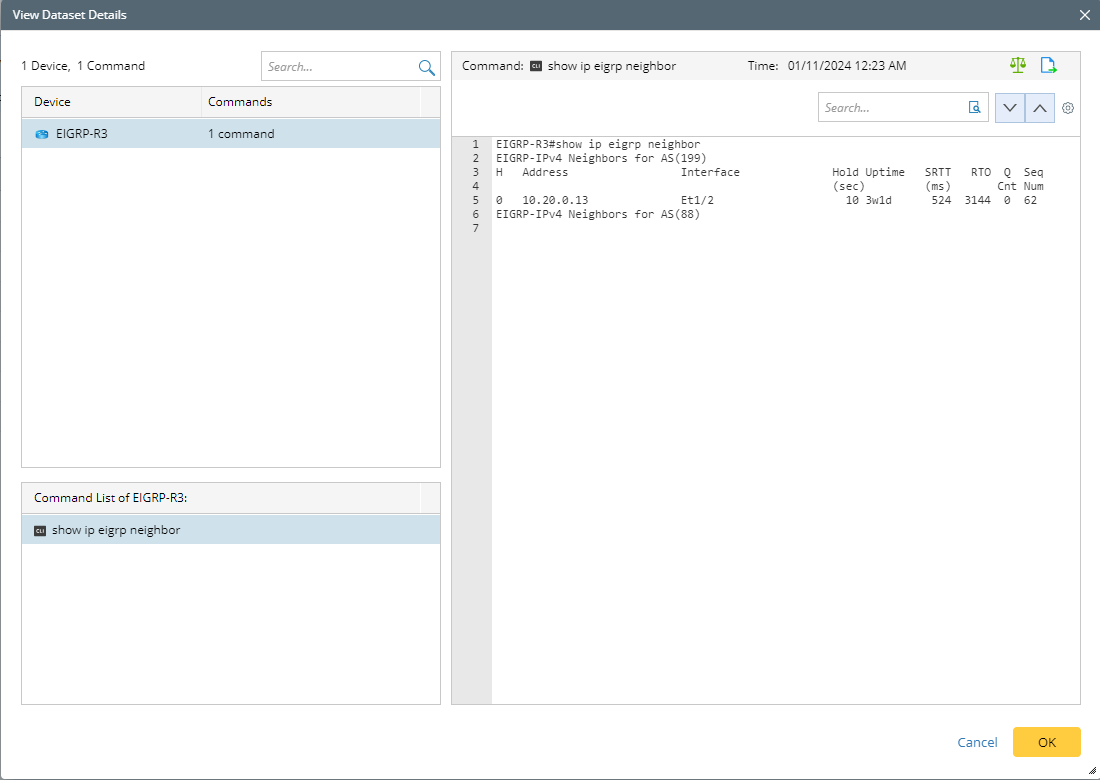Click the router icon beside EIGRP-R3

(x=42, y=134)
